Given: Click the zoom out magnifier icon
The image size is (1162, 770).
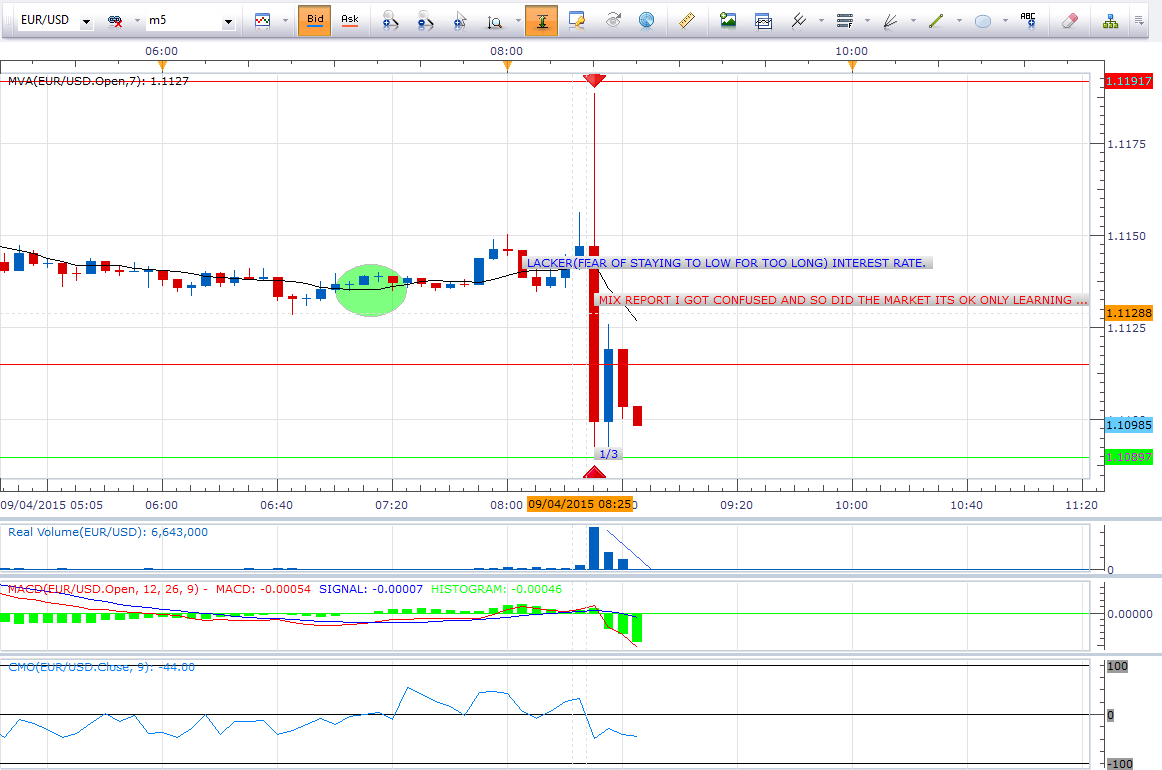Looking at the screenshot, I should tap(425, 19).
